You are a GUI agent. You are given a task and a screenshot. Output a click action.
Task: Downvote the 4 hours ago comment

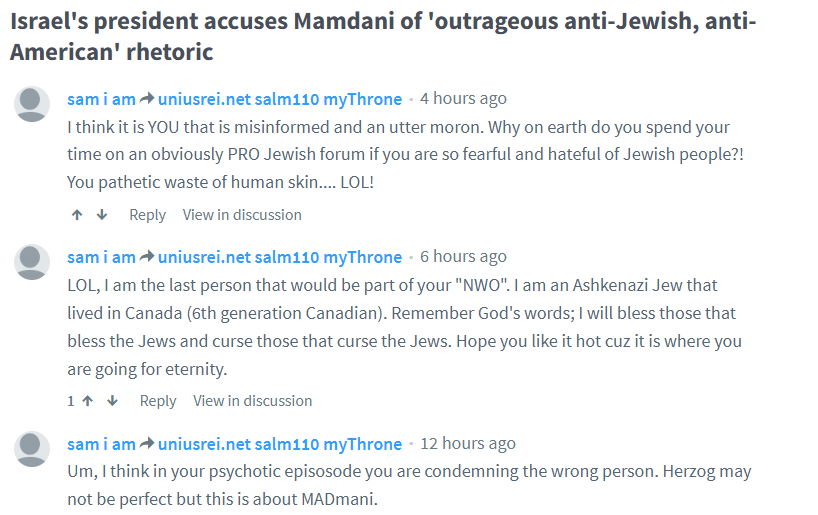click(101, 215)
